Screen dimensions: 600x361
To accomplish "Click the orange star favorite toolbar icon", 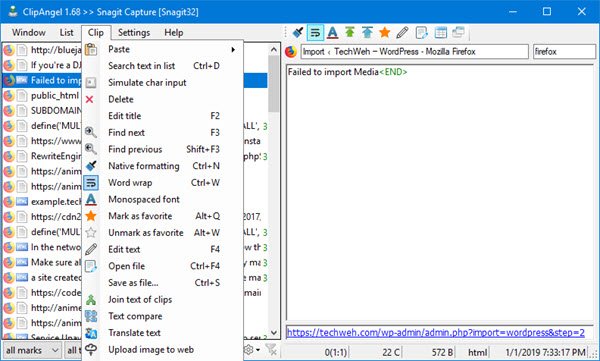I will (x=385, y=33).
